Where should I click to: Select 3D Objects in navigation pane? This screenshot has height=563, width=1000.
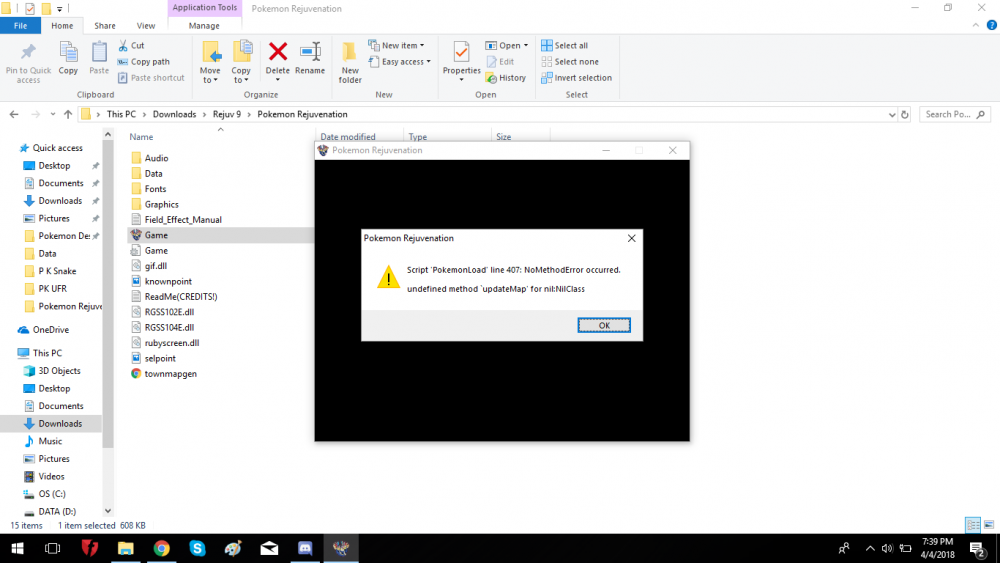point(59,370)
